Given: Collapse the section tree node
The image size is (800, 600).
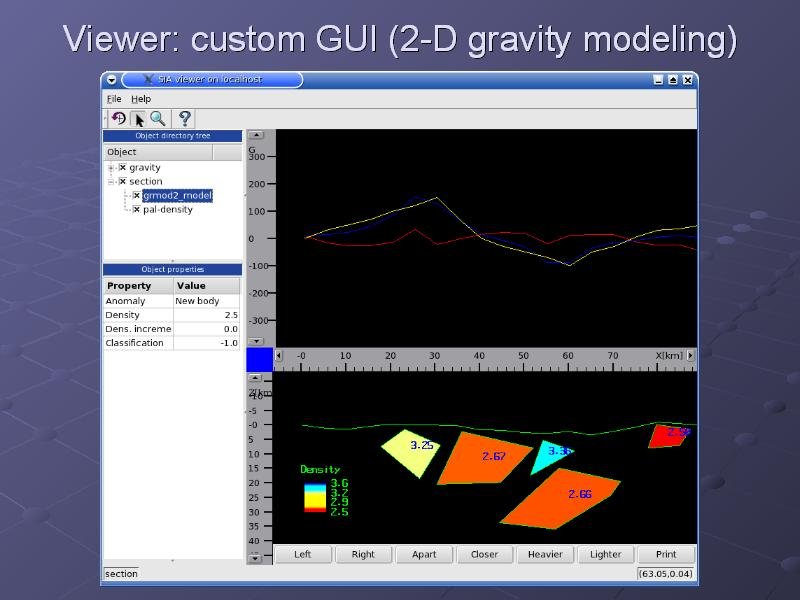Looking at the screenshot, I should tap(111, 182).
